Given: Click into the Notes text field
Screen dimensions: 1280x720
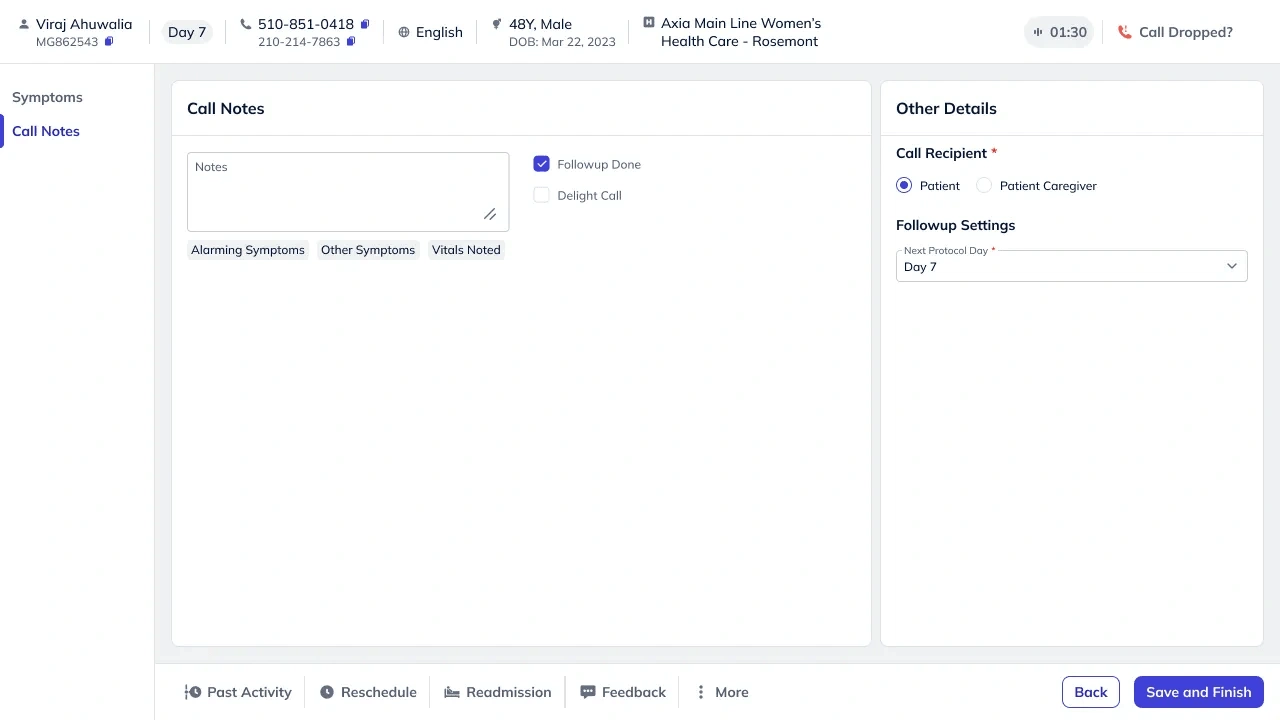Looking at the screenshot, I should point(348,192).
